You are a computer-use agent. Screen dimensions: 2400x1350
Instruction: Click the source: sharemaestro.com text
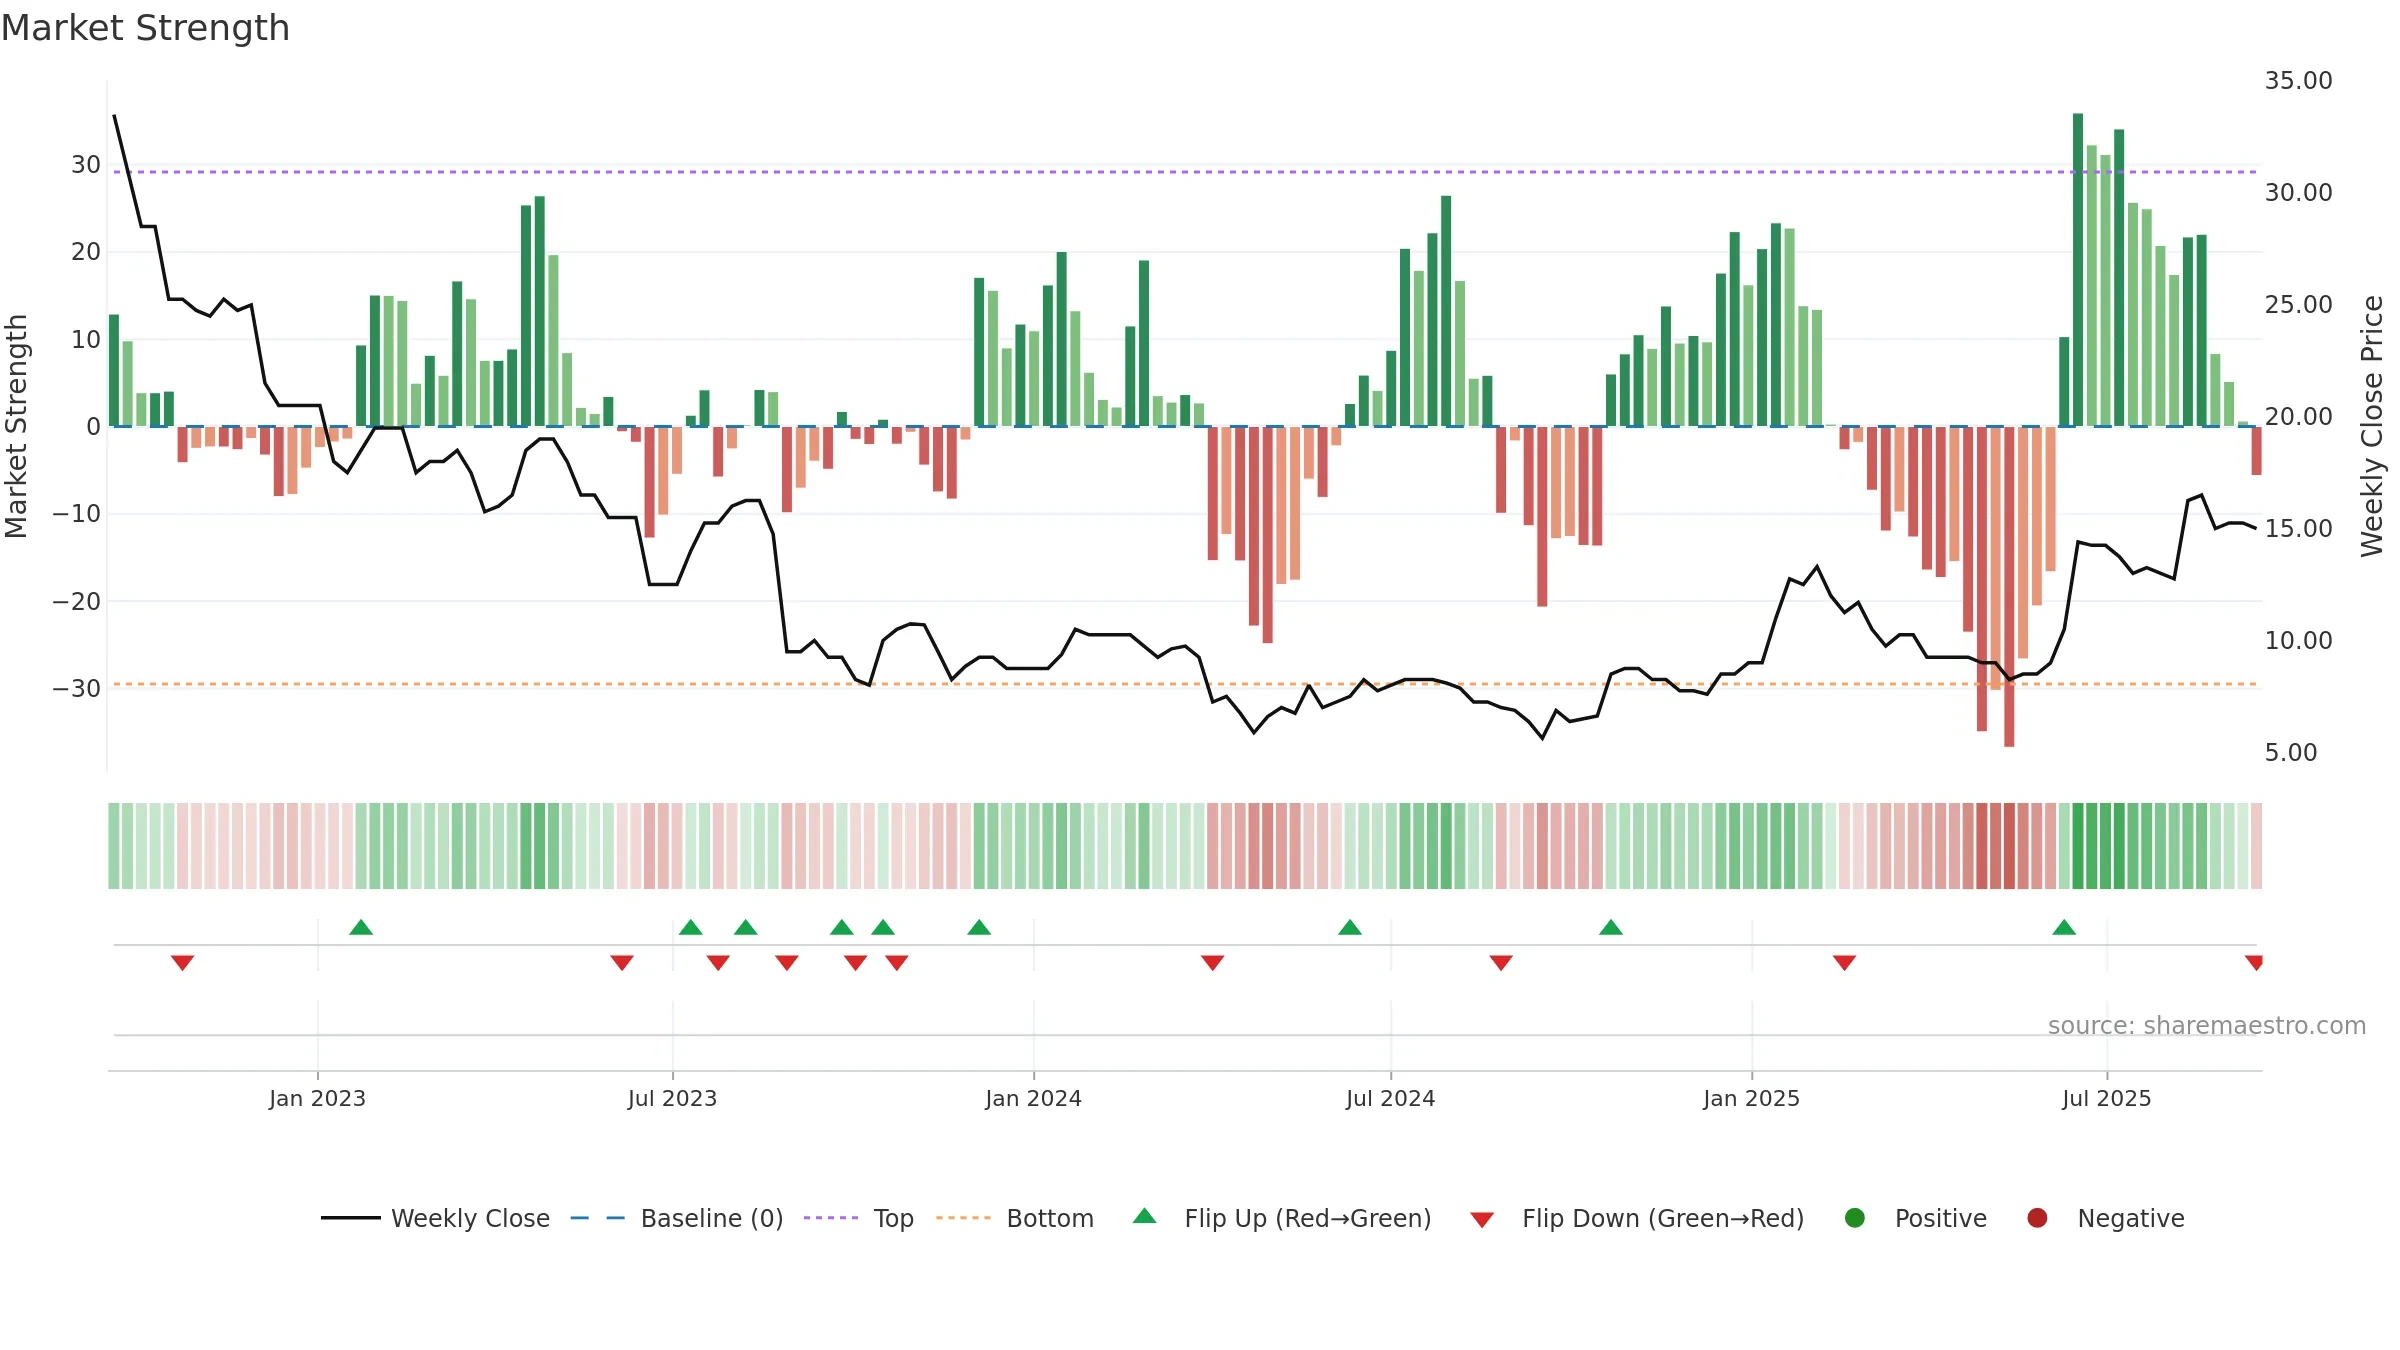(x=2207, y=1026)
